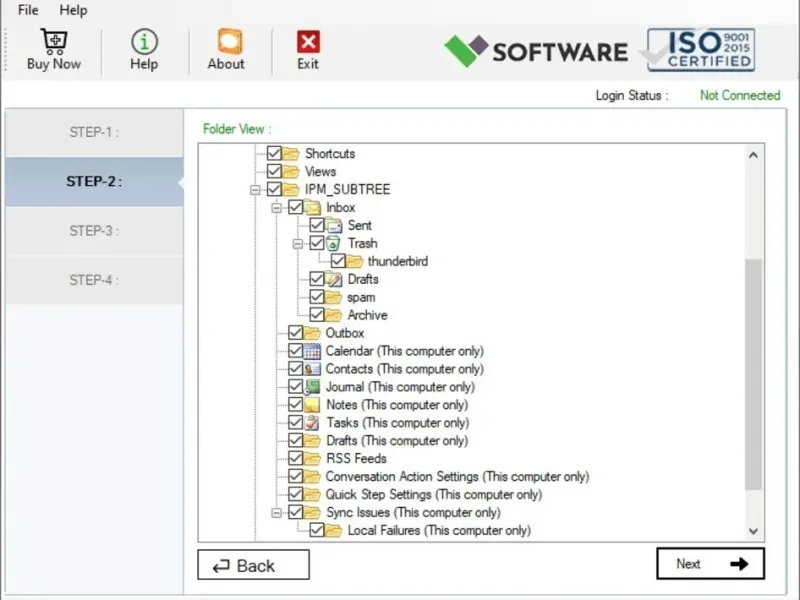Click the Folder View label

coord(237,129)
